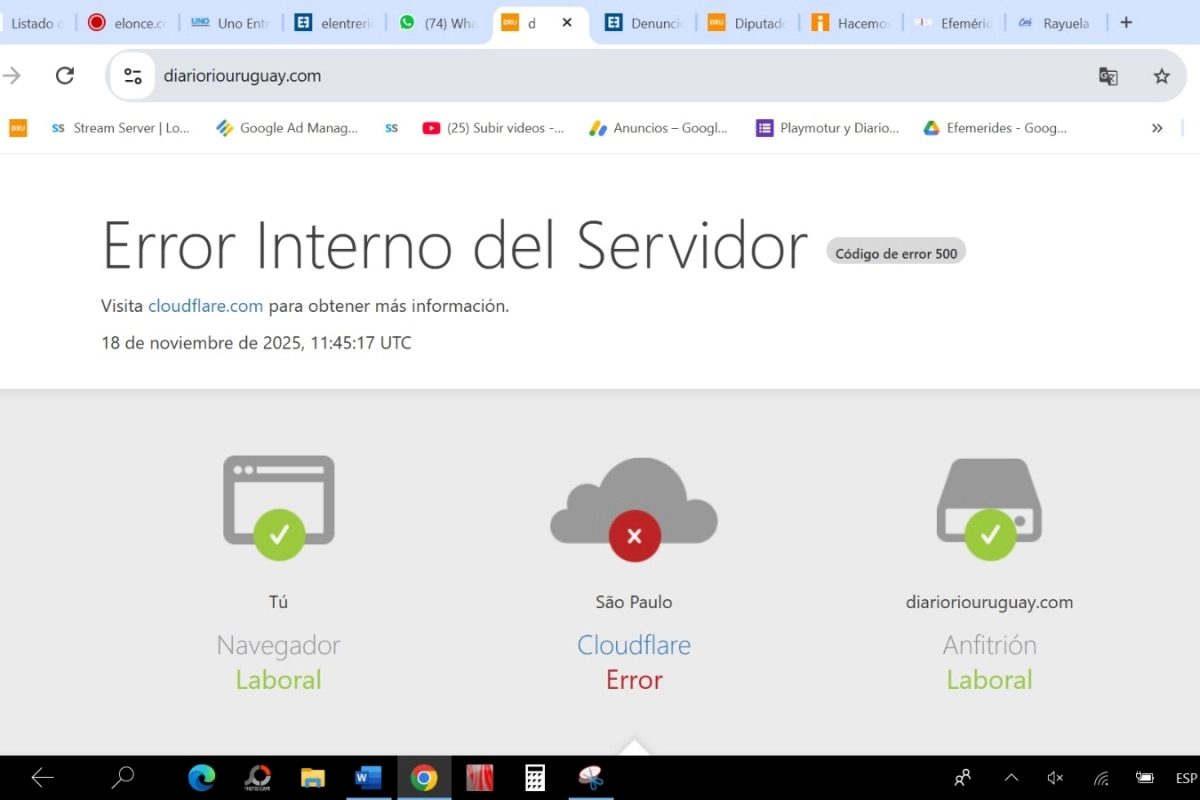1200x800 pixels.
Task: Open the cloudflare.com link
Action: pos(205,305)
